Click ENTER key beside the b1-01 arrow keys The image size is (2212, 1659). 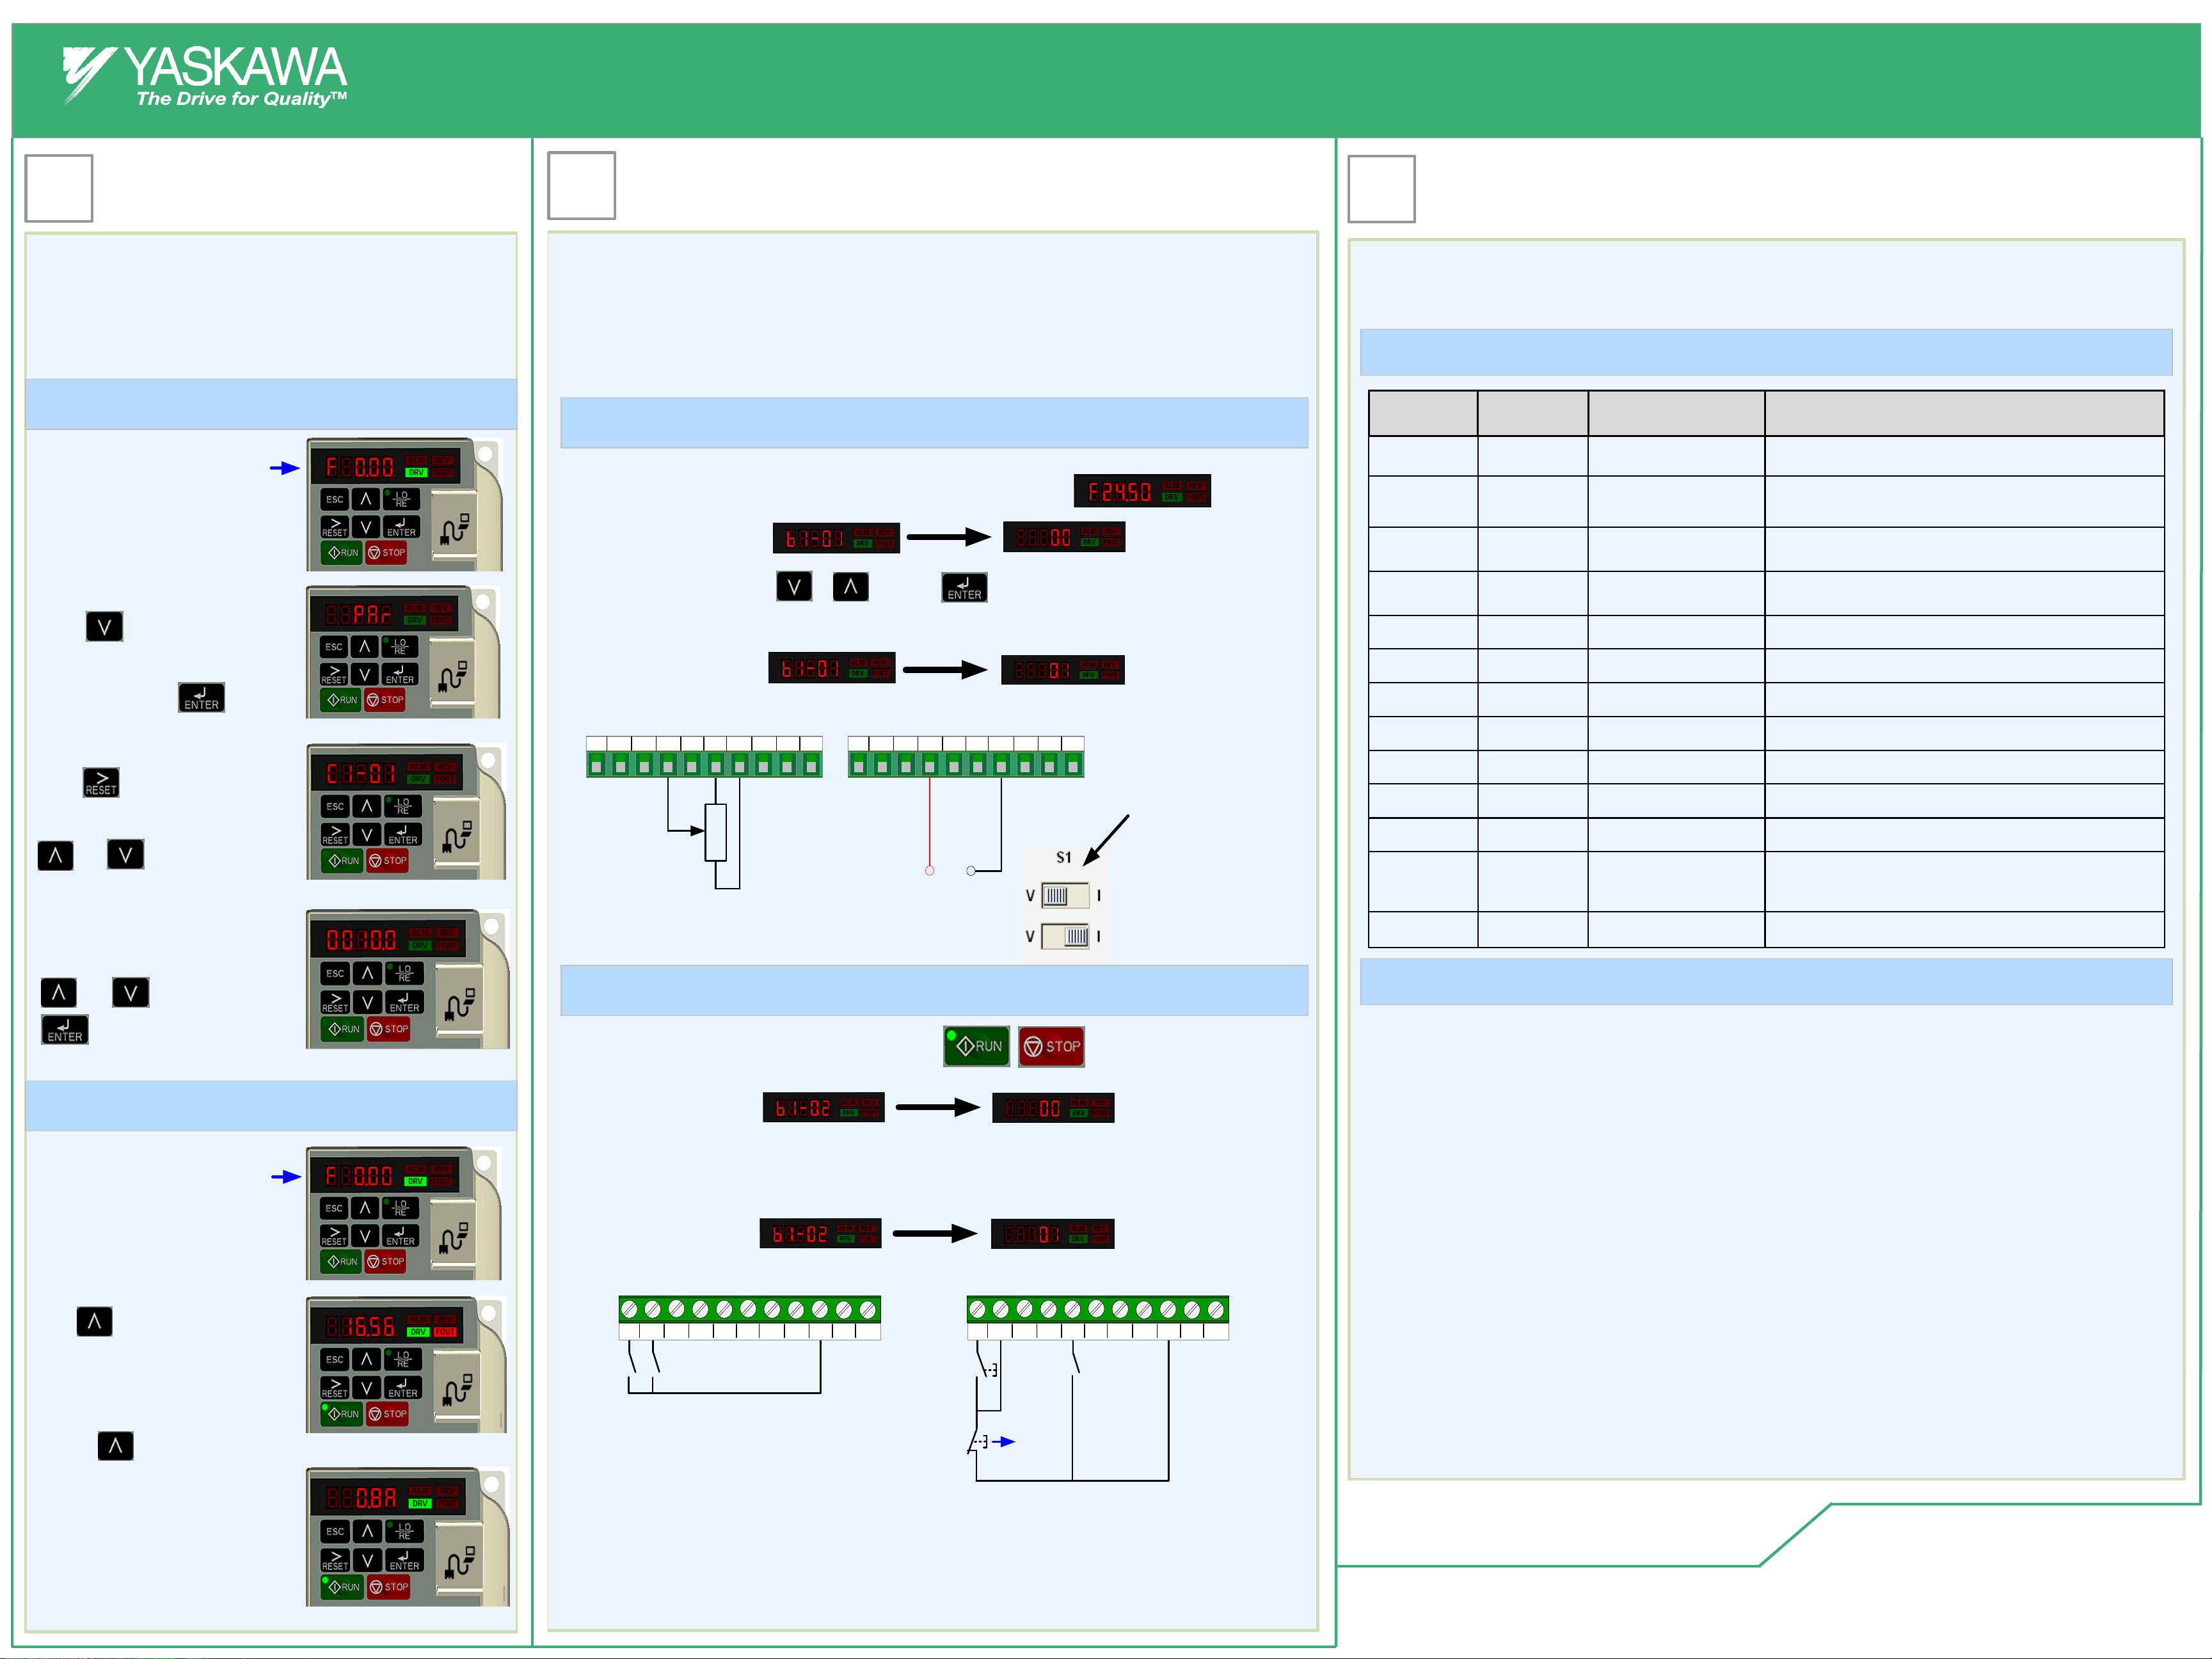tap(964, 587)
